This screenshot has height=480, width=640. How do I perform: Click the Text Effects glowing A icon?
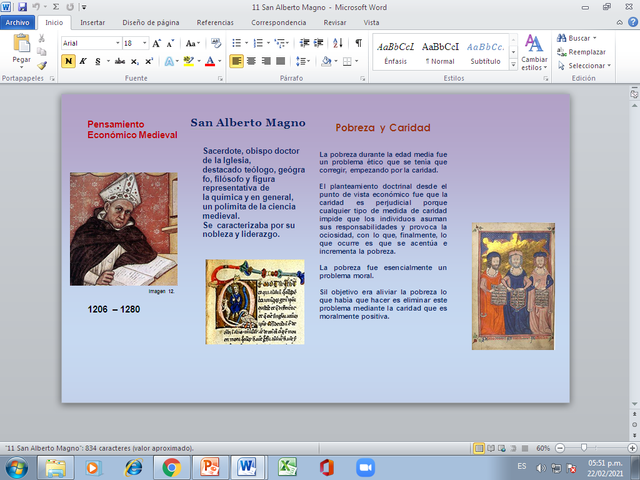coord(169,62)
